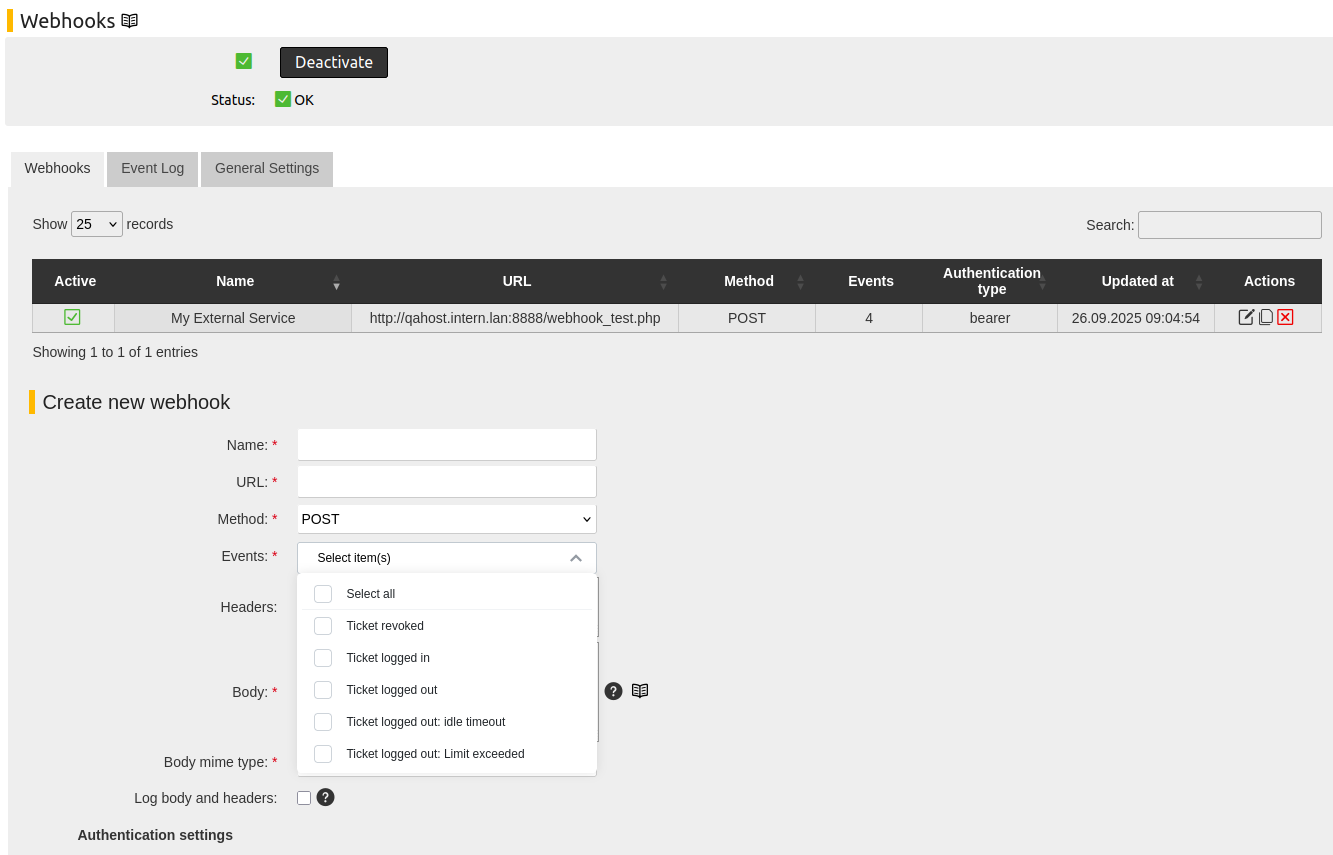The width and height of the screenshot is (1333, 855).
Task: Switch to the Event Log tab
Action: 152,169
